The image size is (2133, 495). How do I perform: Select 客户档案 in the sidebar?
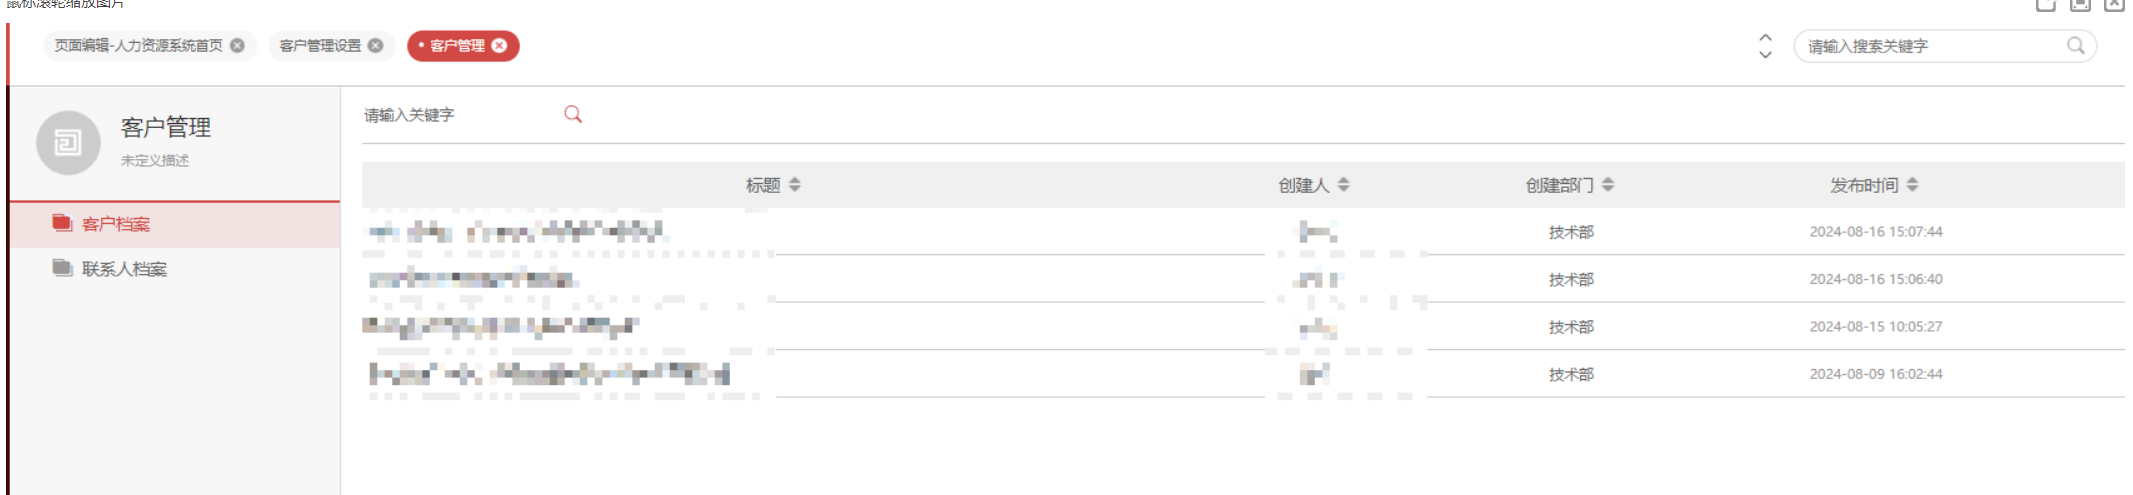point(116,224)
